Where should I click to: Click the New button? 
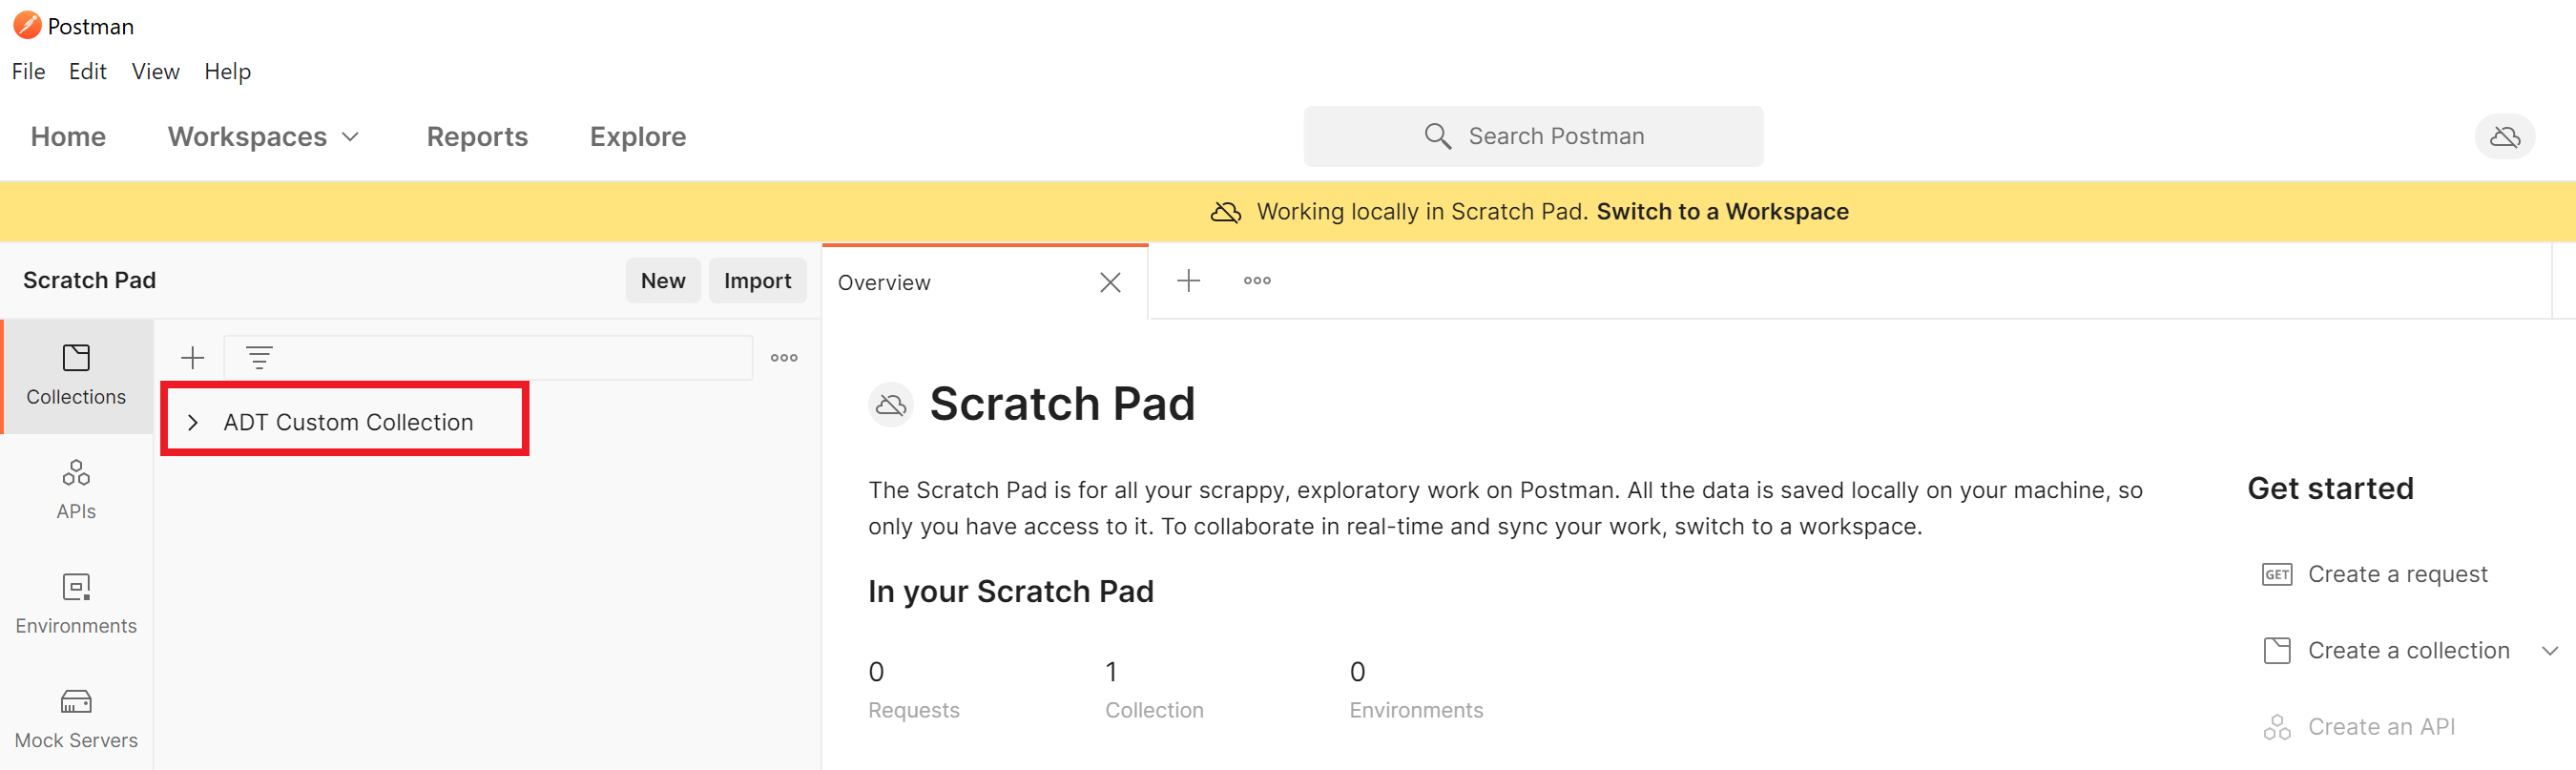(663, 281)
